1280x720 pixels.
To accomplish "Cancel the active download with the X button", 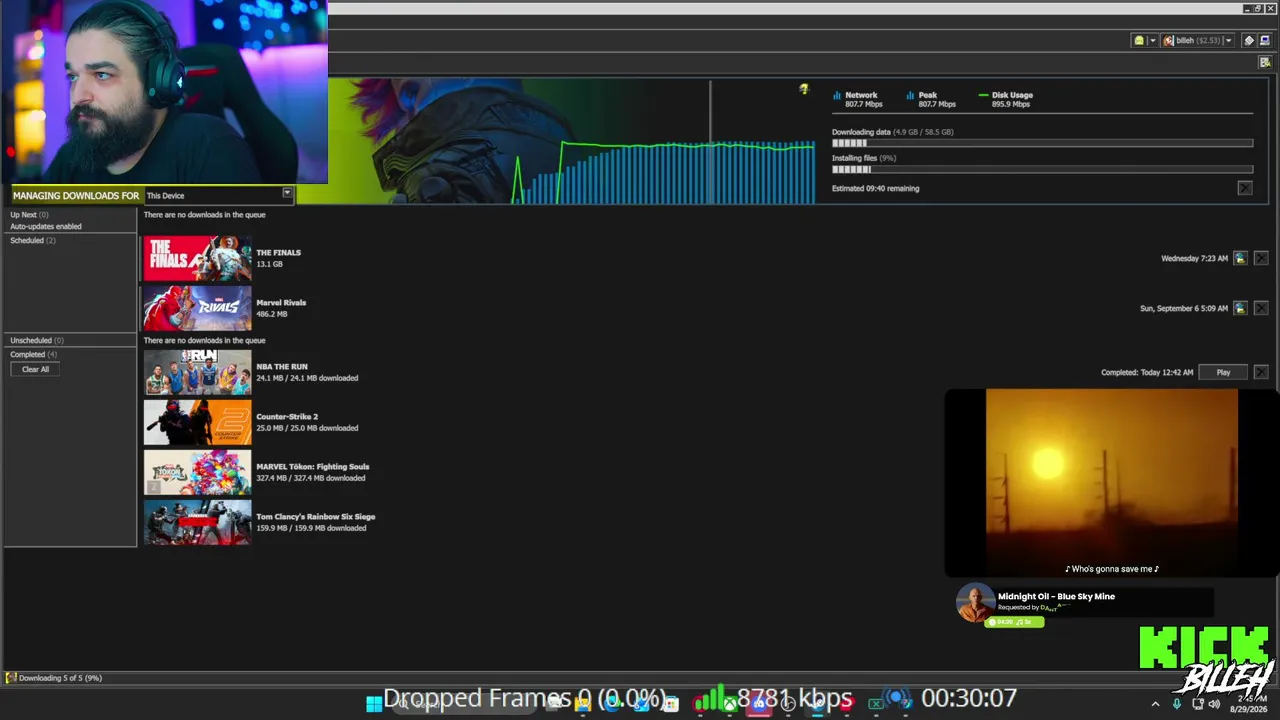I will (1245, 188).
